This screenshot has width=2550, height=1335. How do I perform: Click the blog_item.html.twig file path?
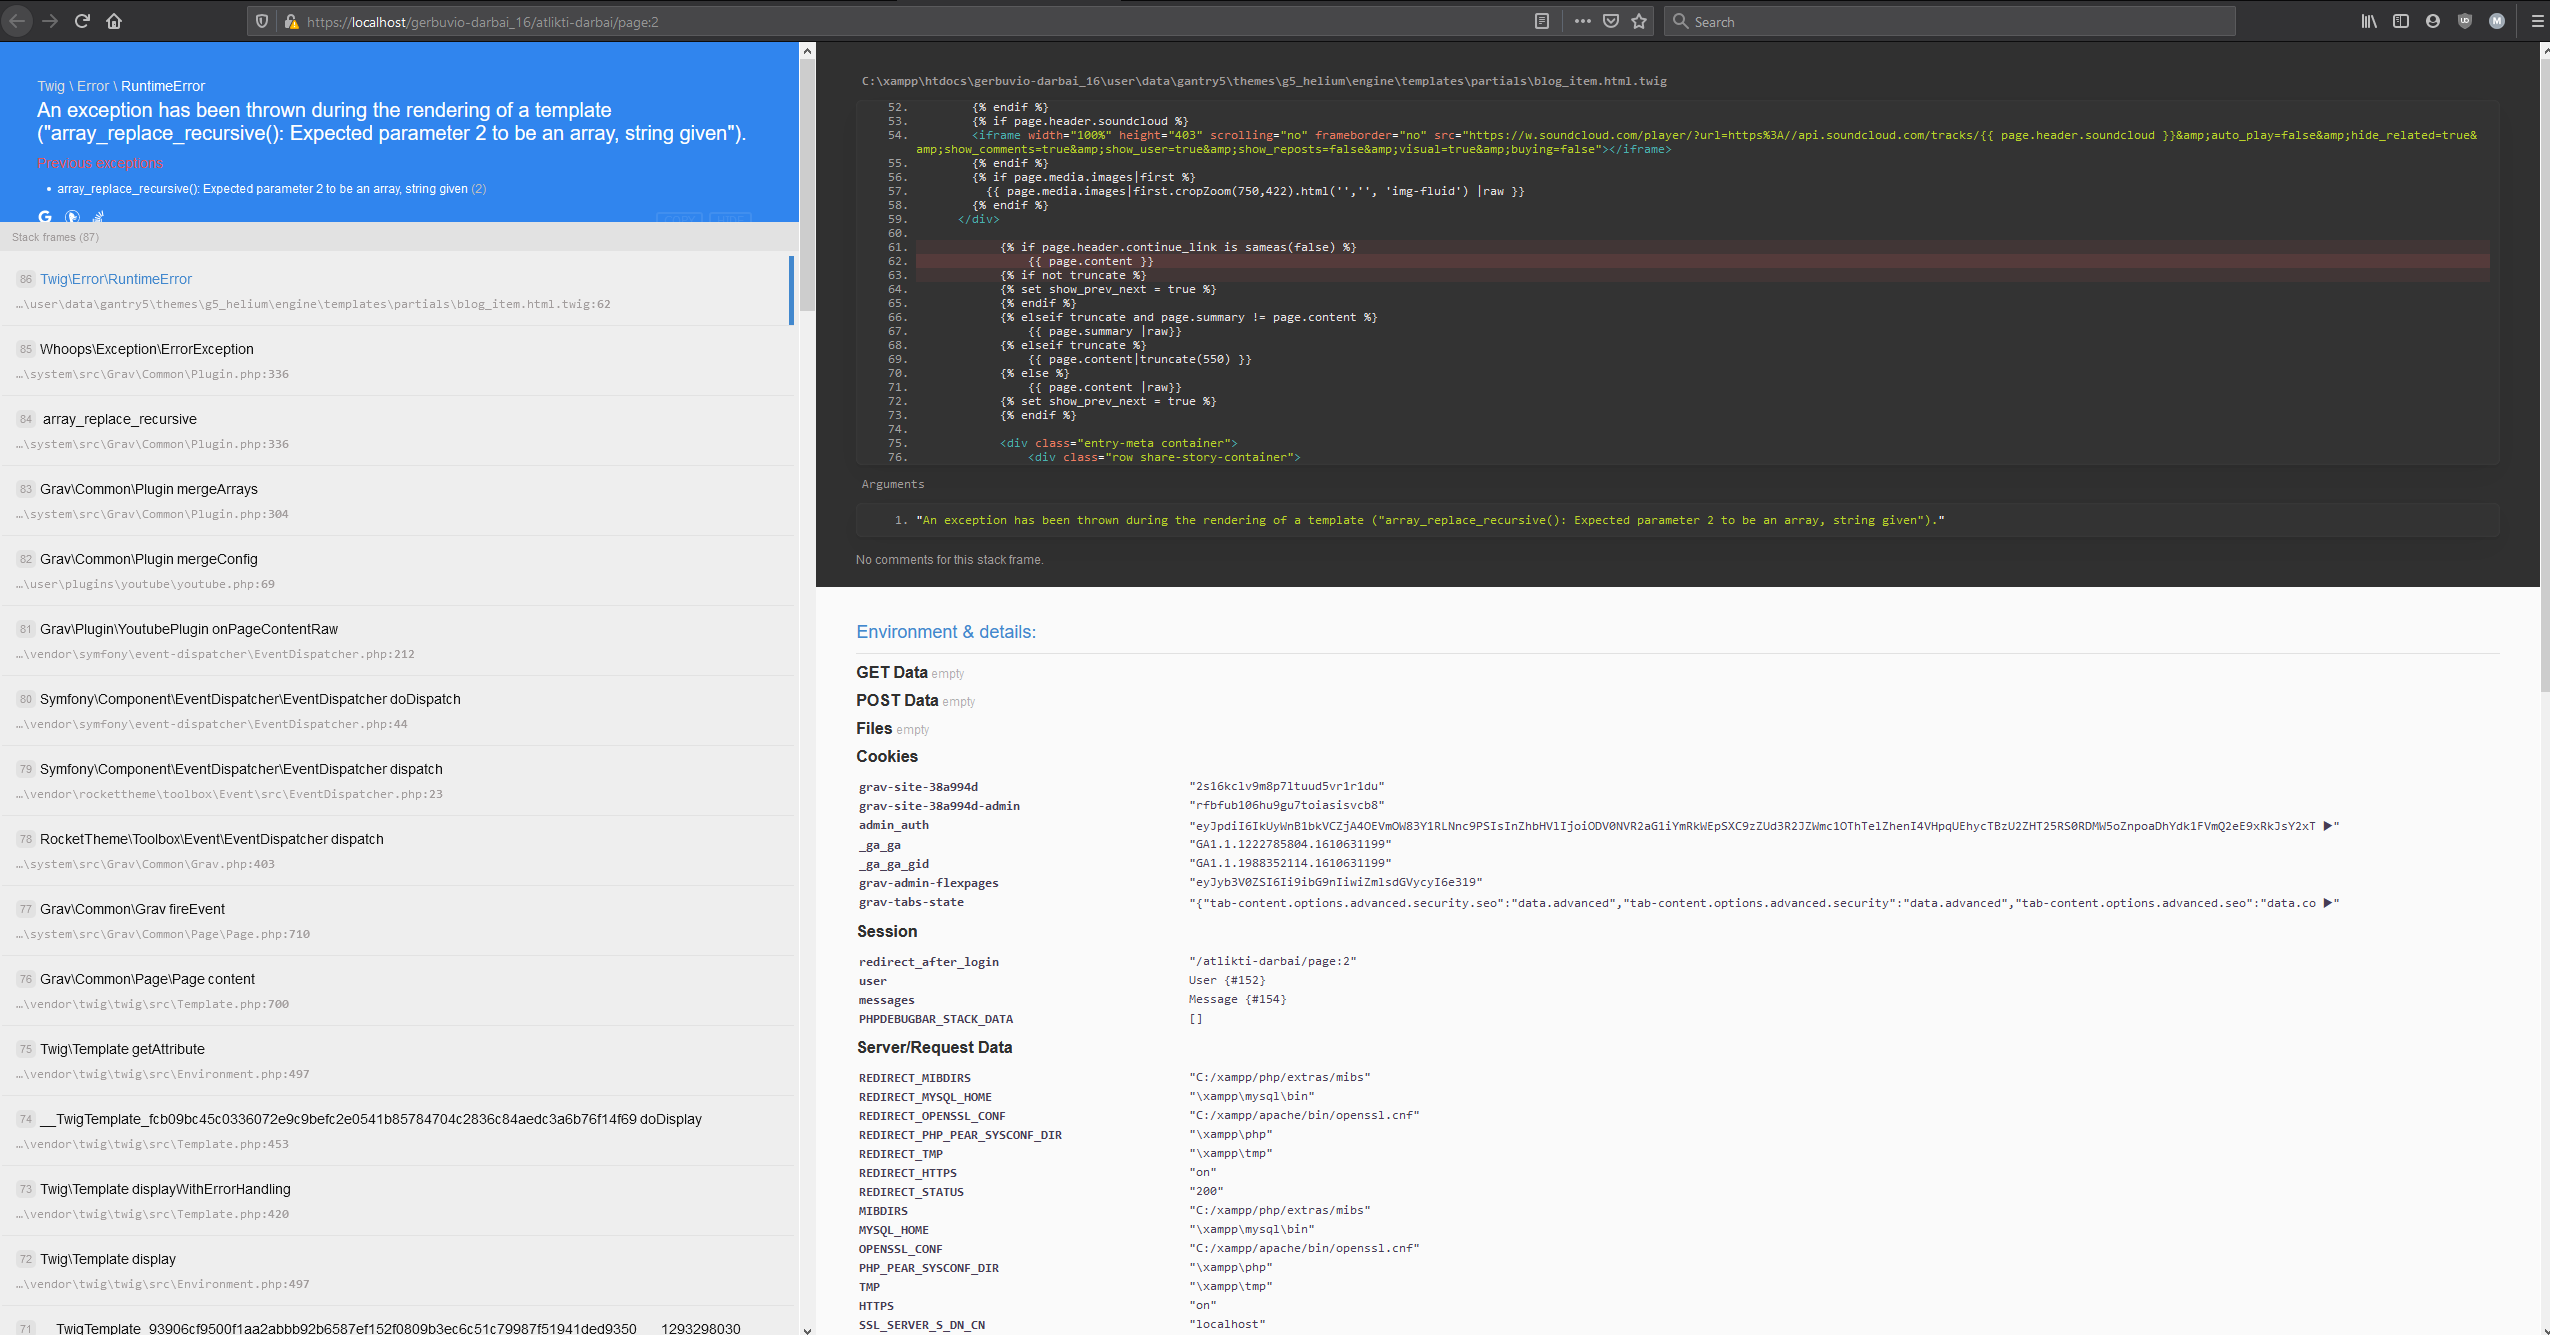[x=1264, y=81]
